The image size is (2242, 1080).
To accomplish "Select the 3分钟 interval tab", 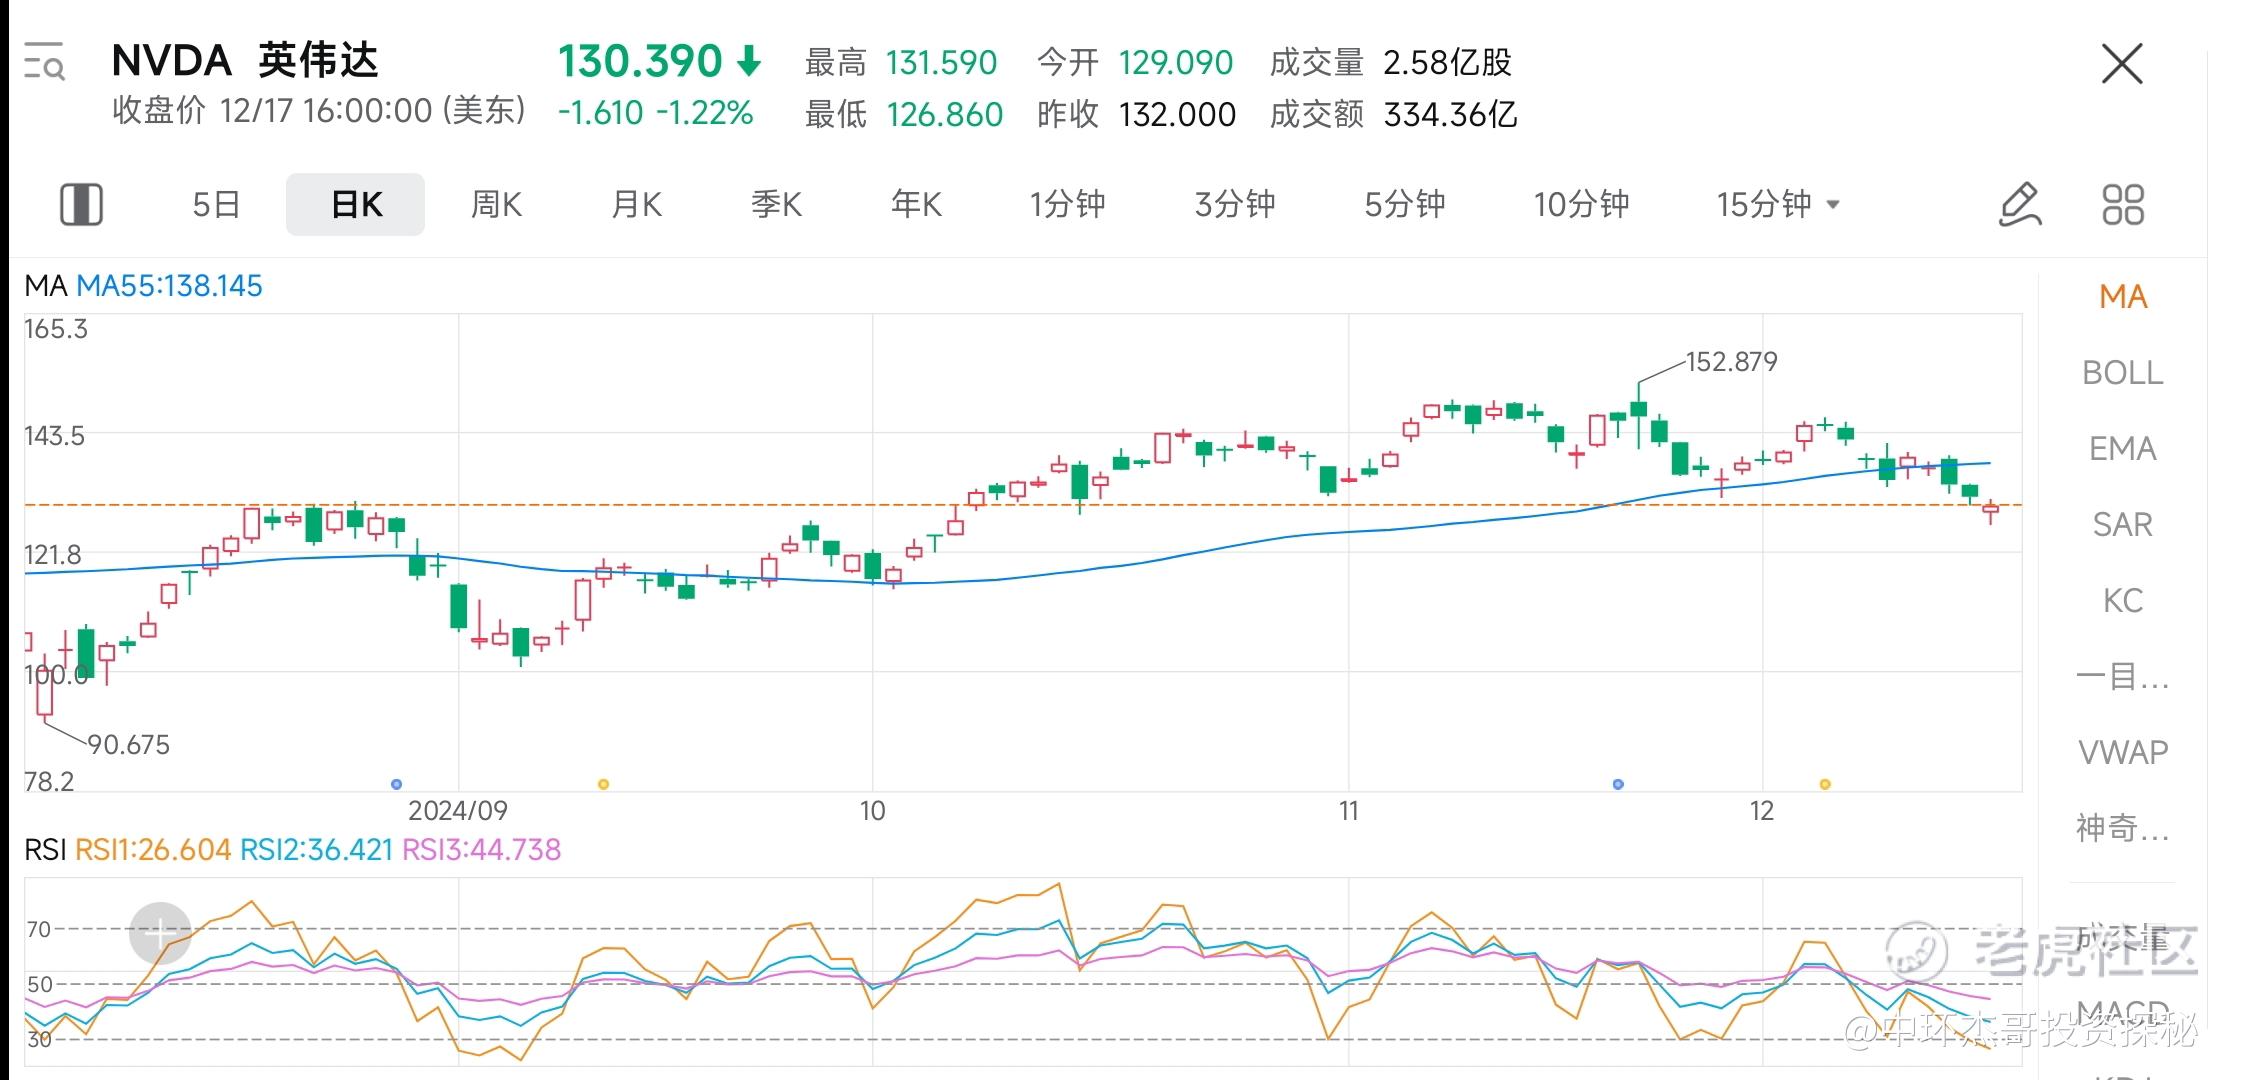I will coord(1235,204).
